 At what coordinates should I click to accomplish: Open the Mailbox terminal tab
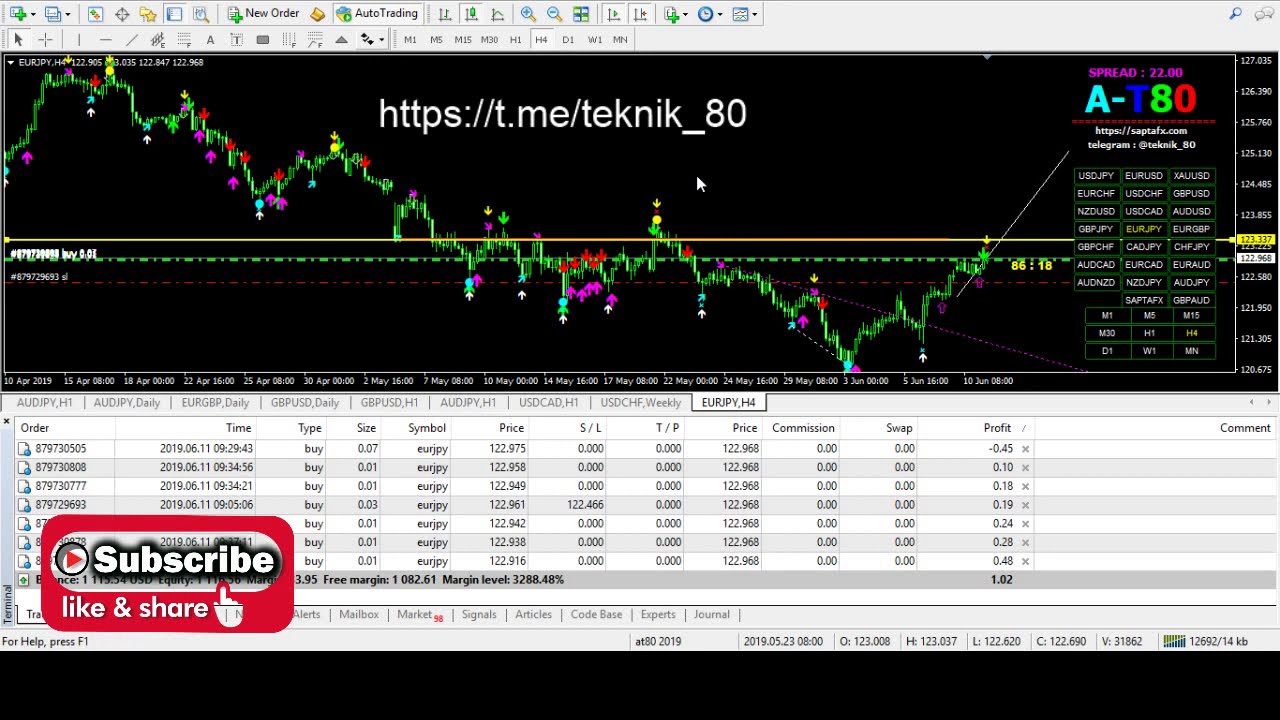pos(358,615)
